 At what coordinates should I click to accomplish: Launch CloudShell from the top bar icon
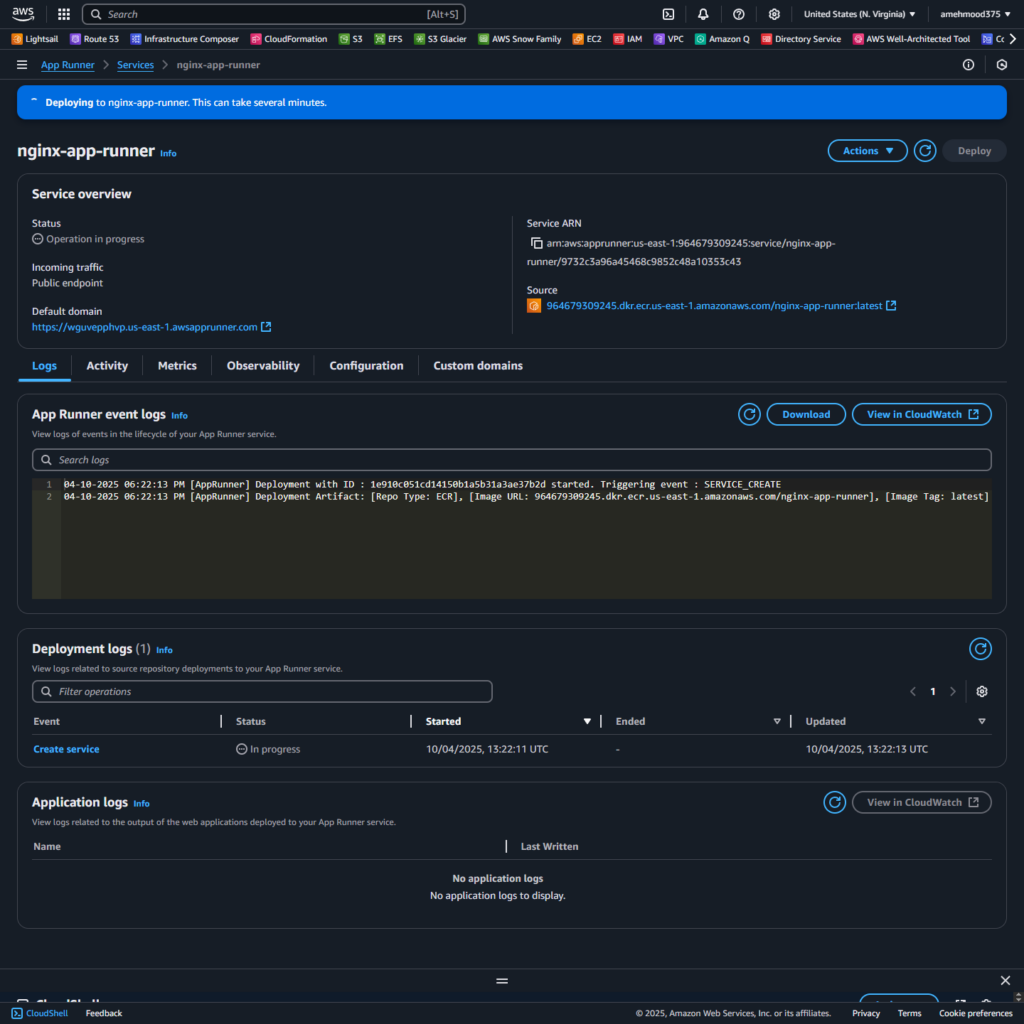coord(668,14)
